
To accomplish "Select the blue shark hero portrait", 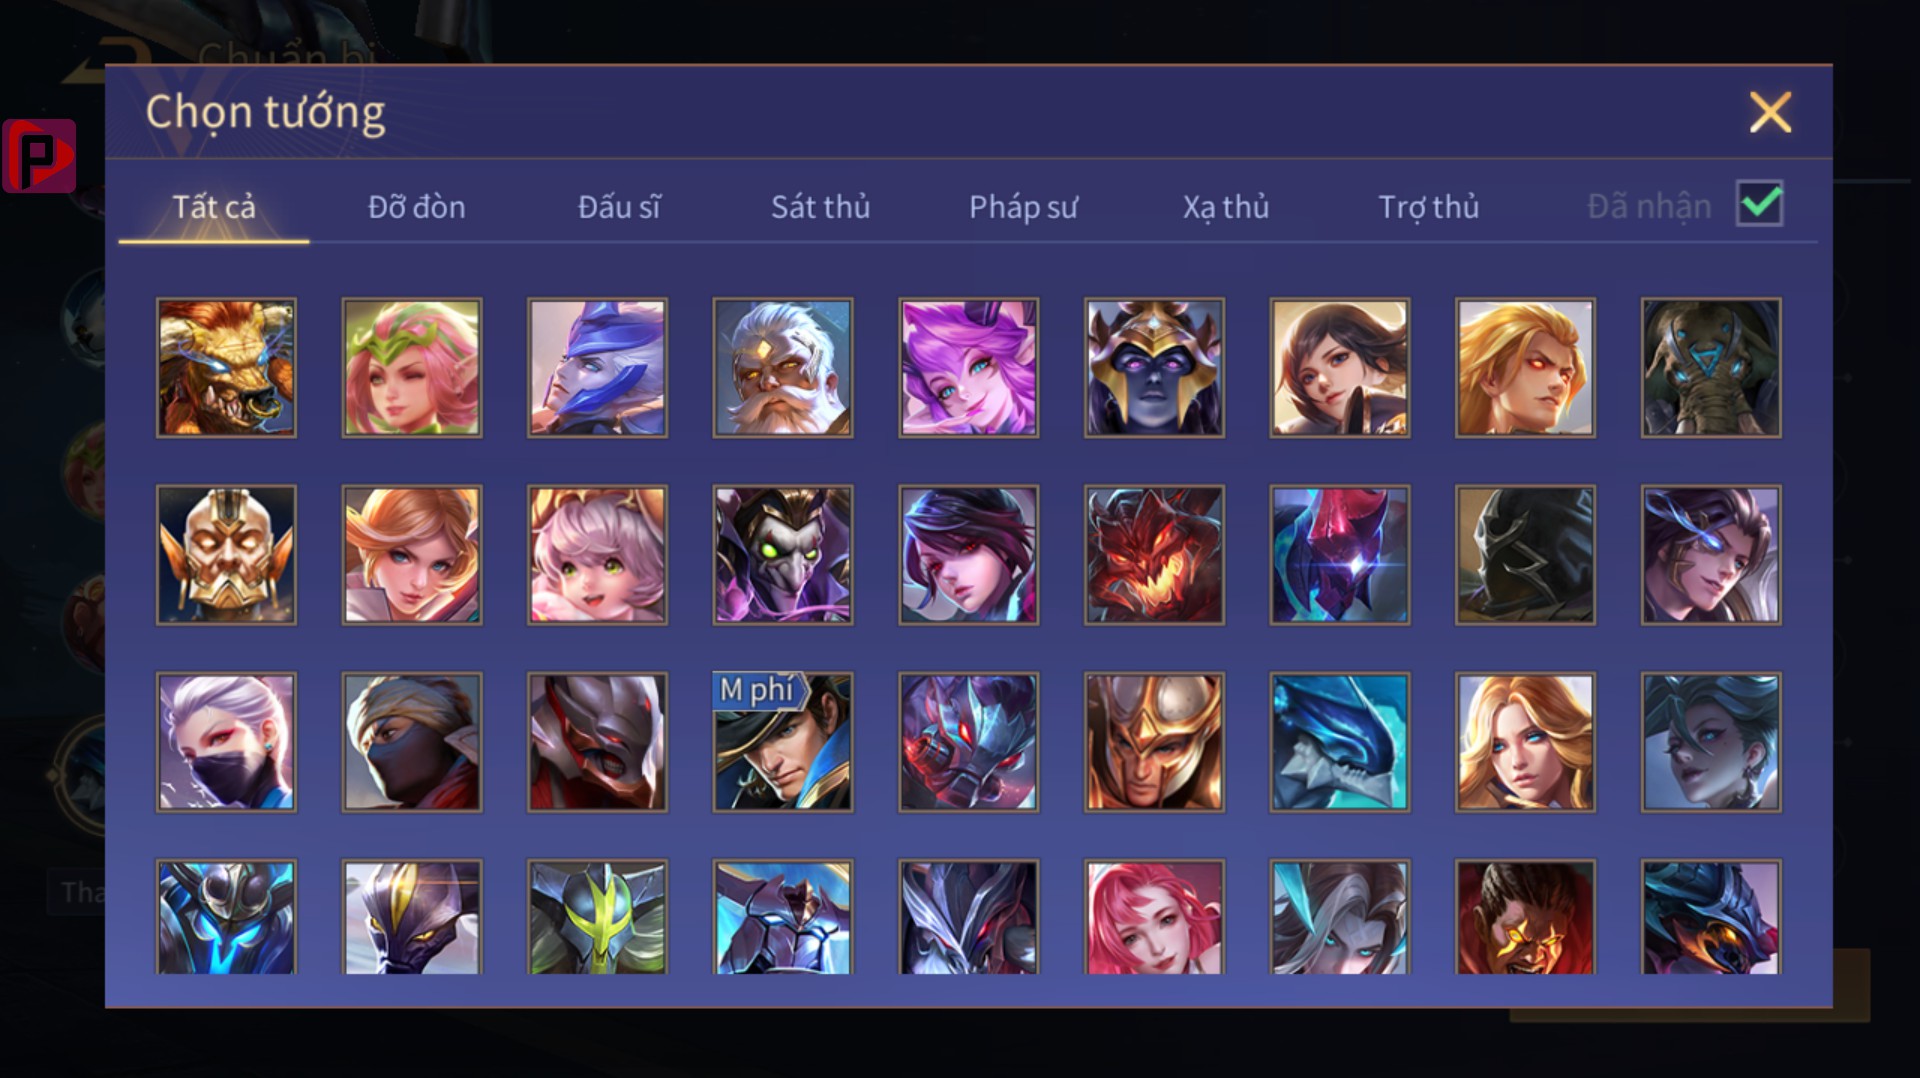I will pos(1340,742).
